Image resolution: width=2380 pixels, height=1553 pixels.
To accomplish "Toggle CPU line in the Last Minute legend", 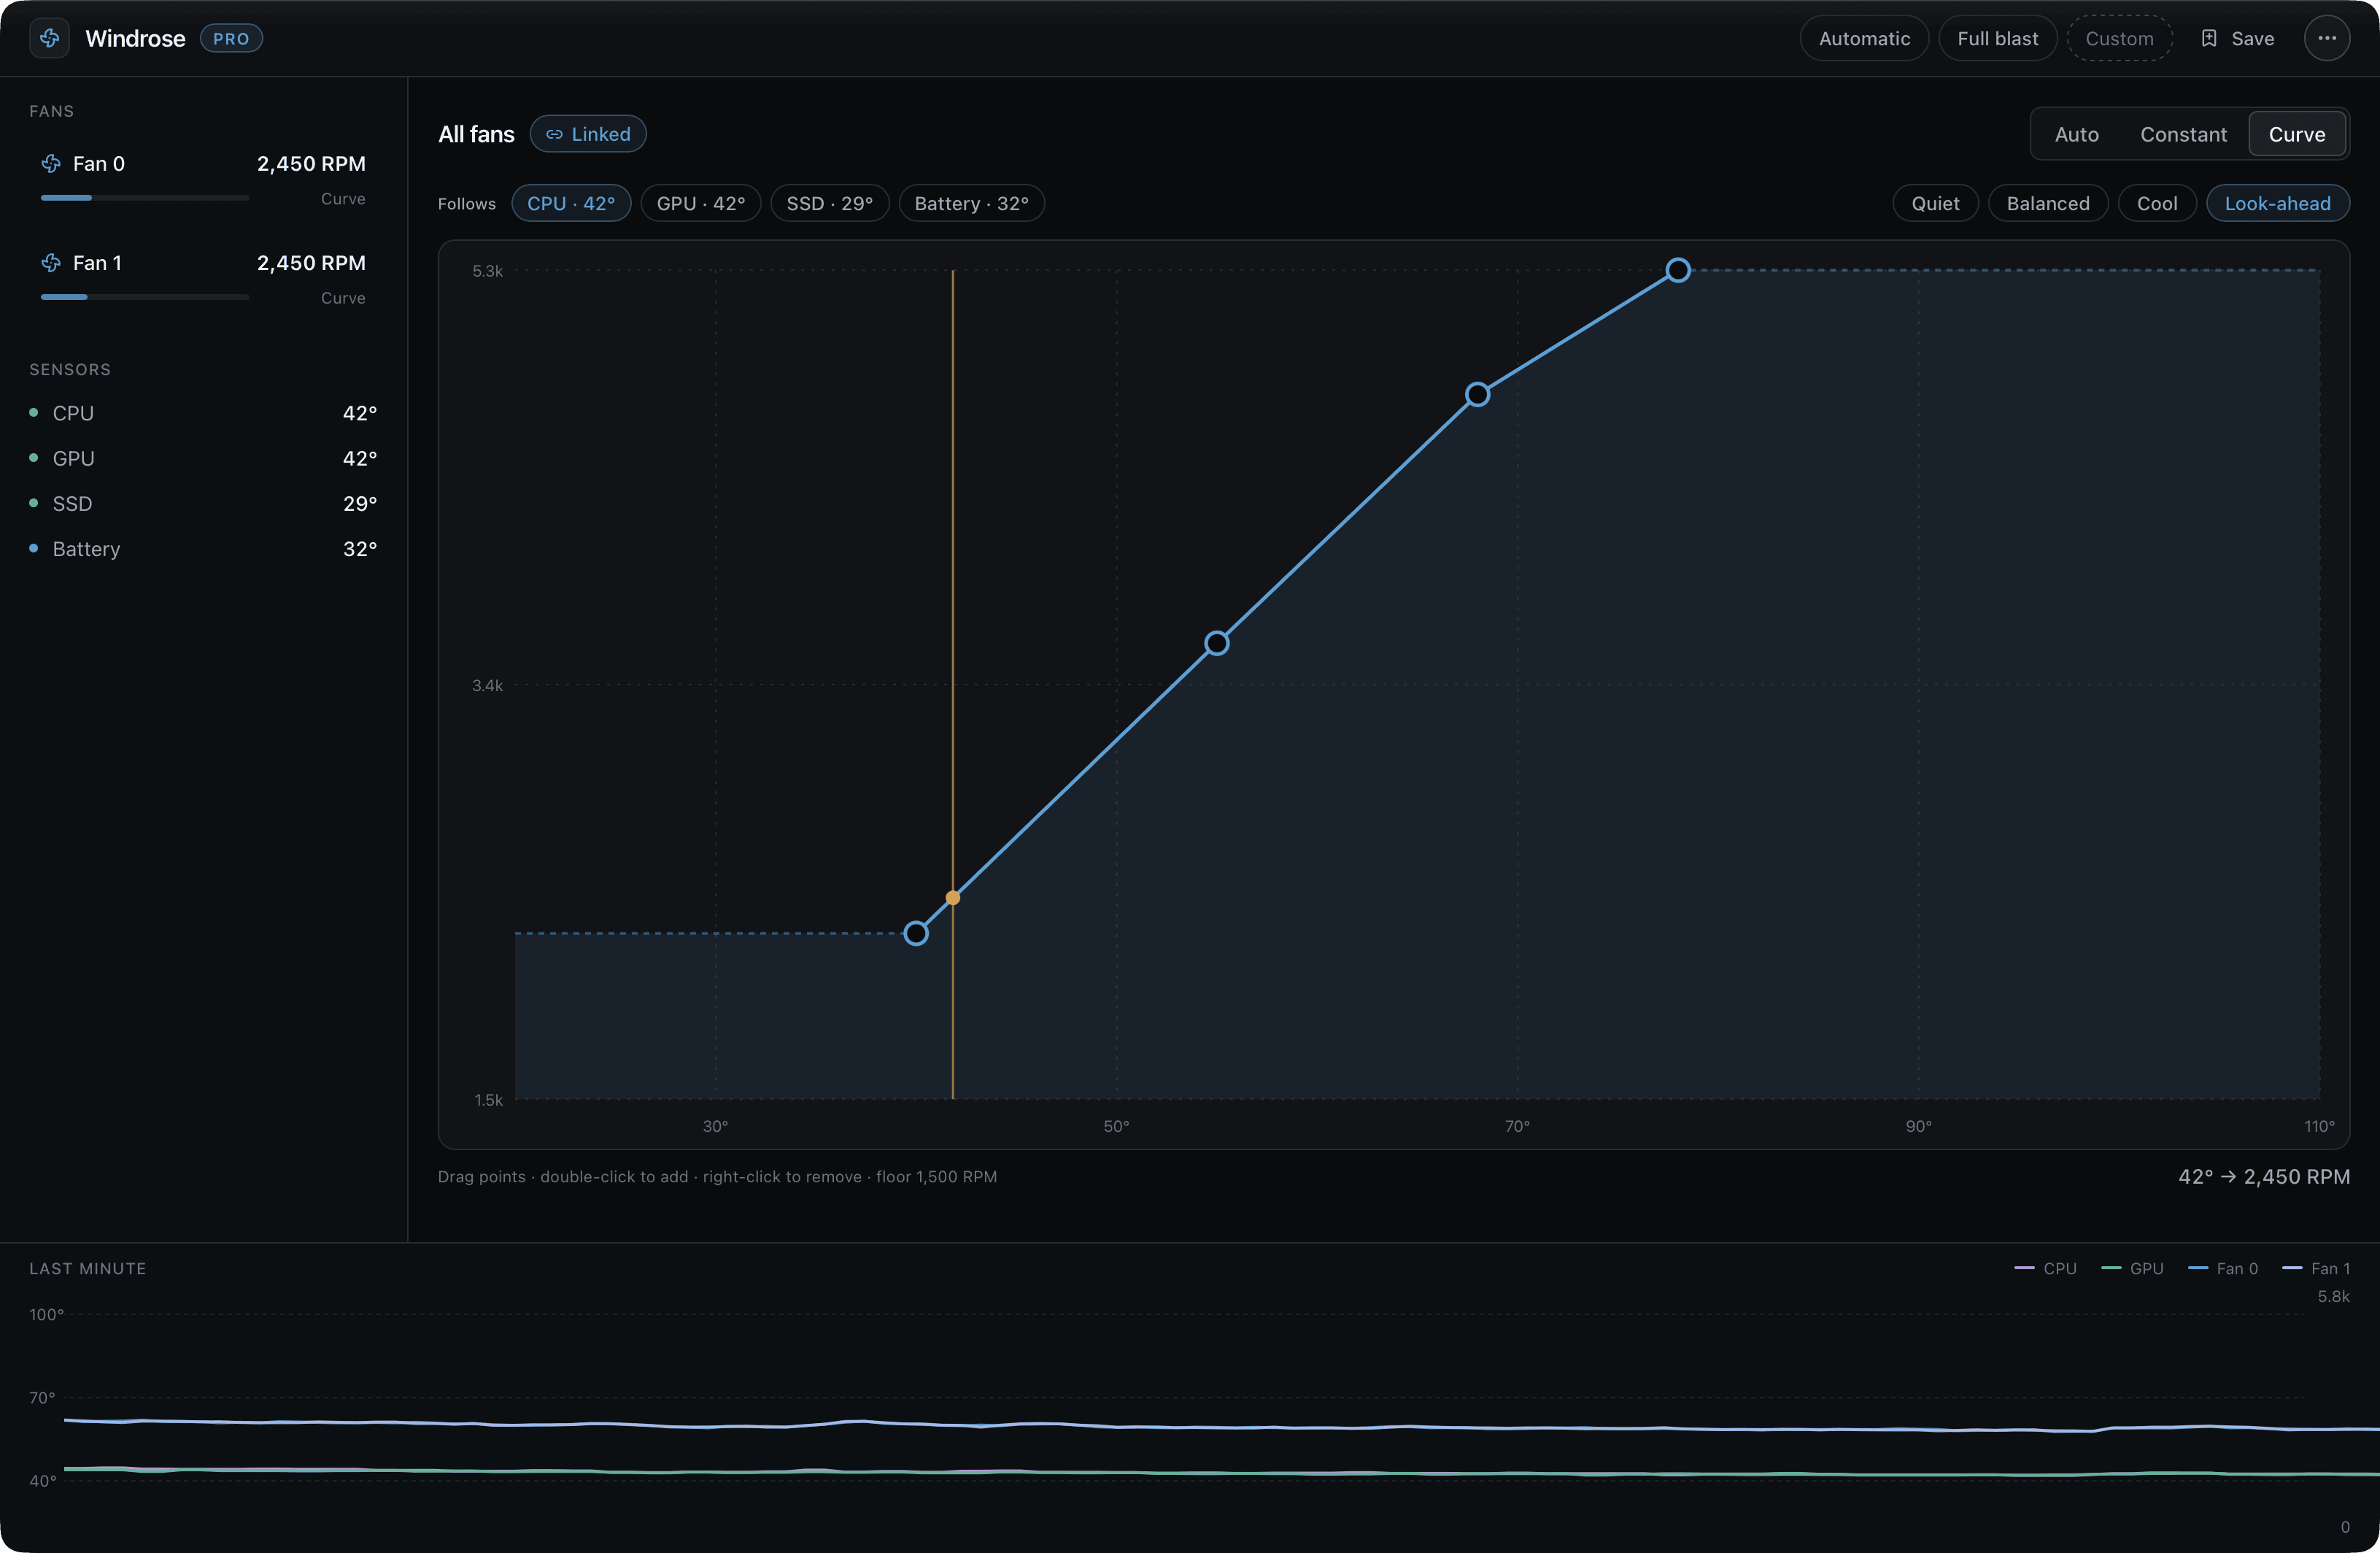I will click(2045, 1268).
